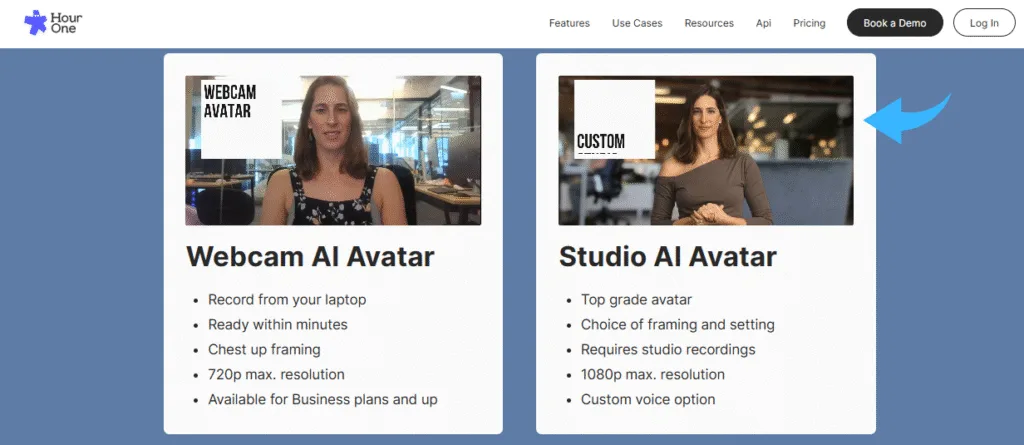Open the Features menu
This screenshot has width=1024, height=445.
click(569, 23)
